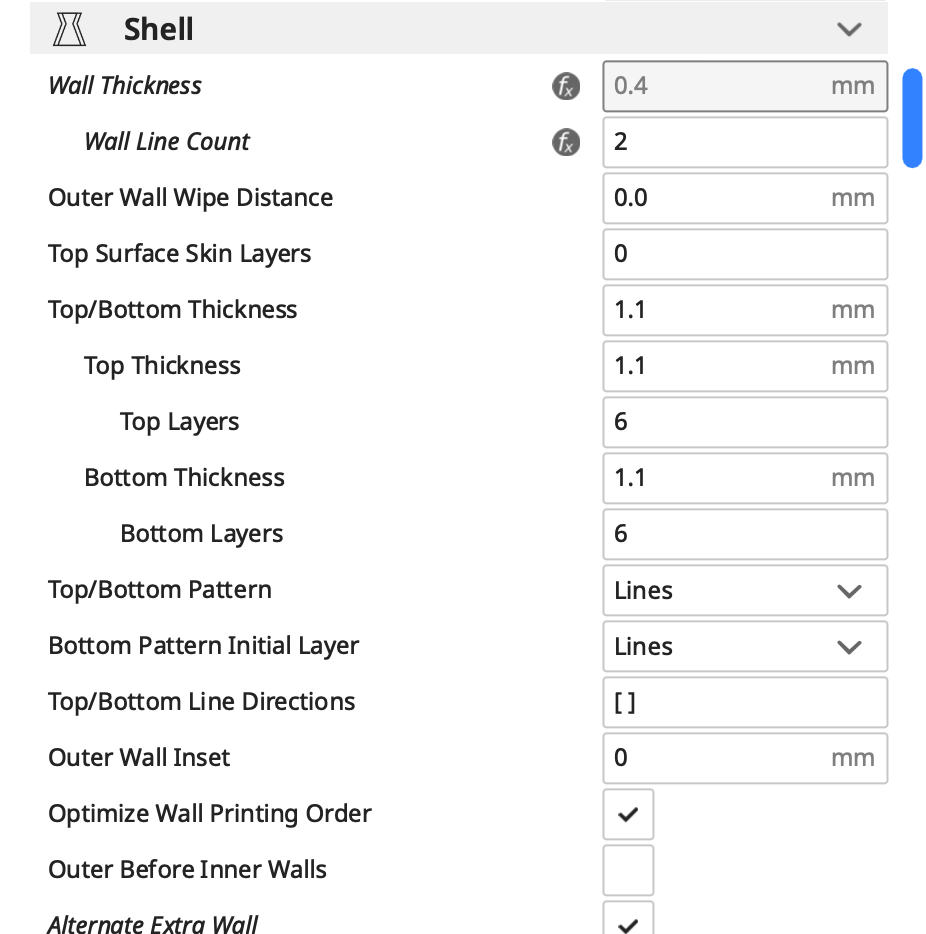Screen dimensions: 926x934
Task: Click the formula icon beside Wall Line Count
Action: click(566, 142)
